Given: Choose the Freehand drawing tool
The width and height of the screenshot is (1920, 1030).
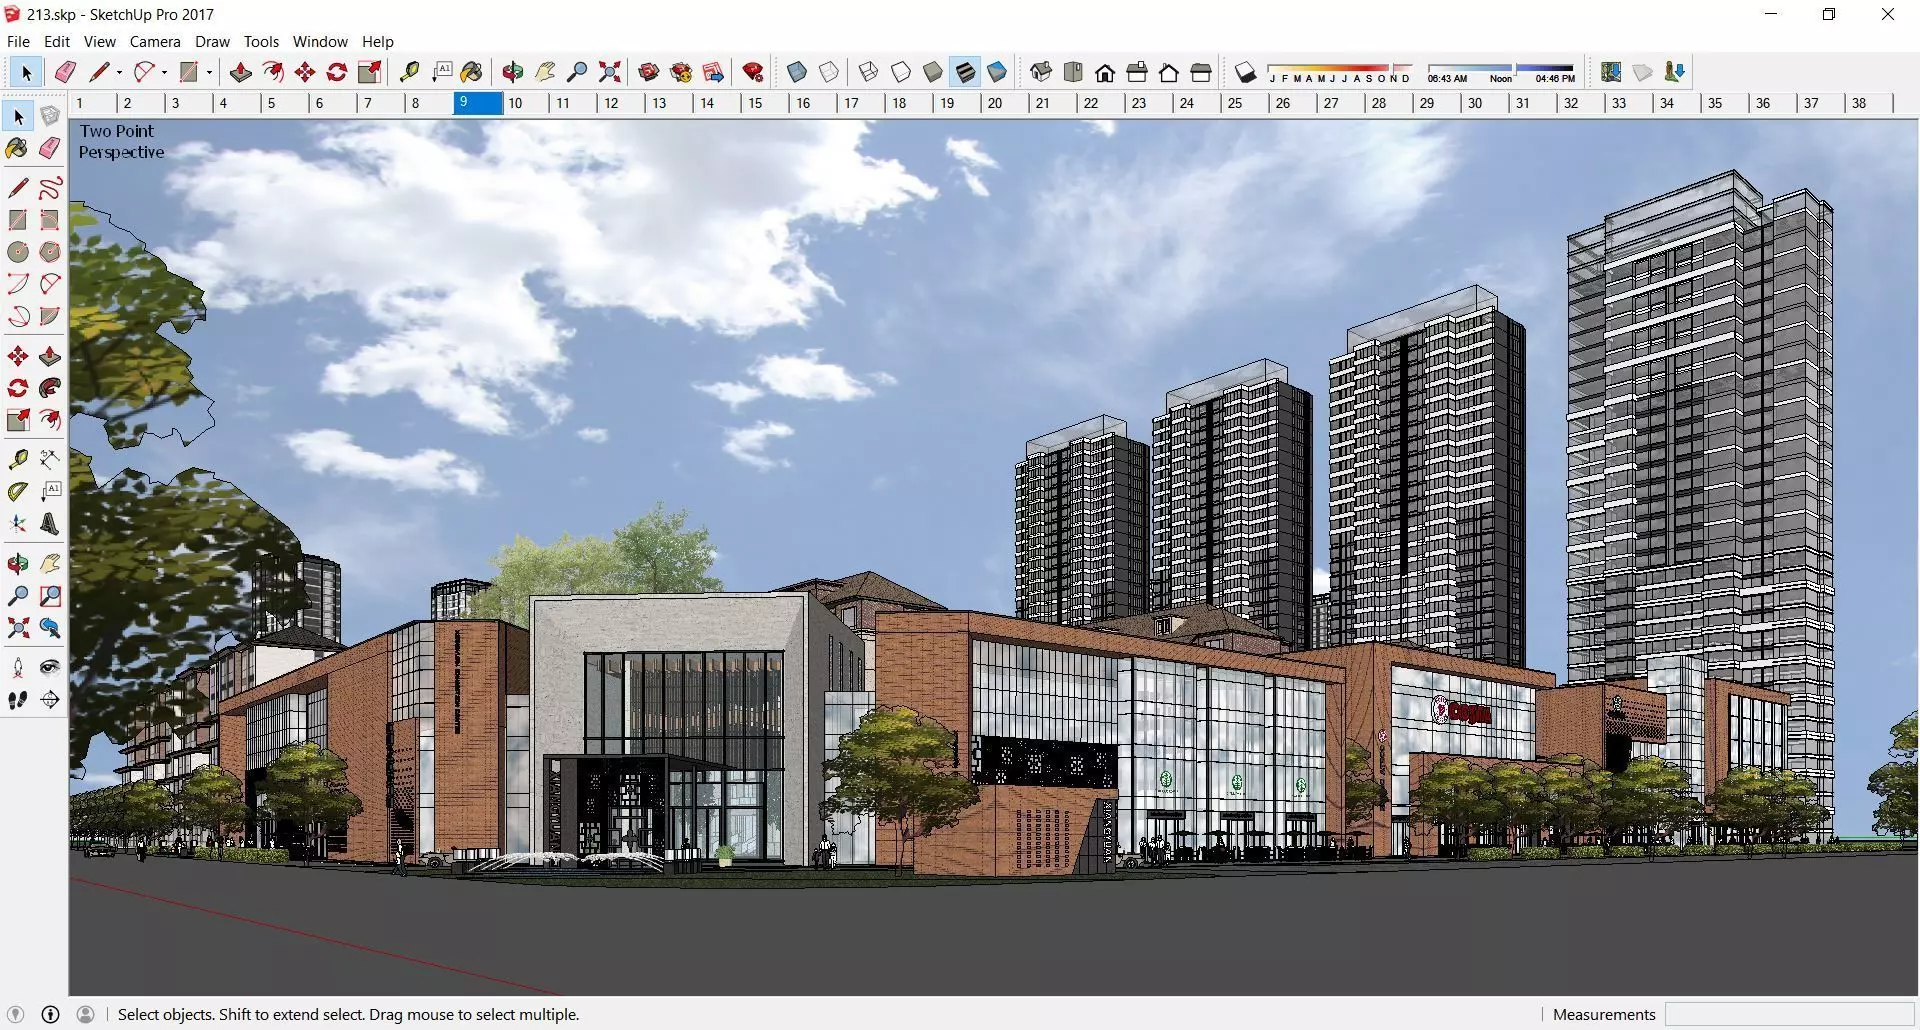Looking at the screenshot, I should [x=50, y=188].
